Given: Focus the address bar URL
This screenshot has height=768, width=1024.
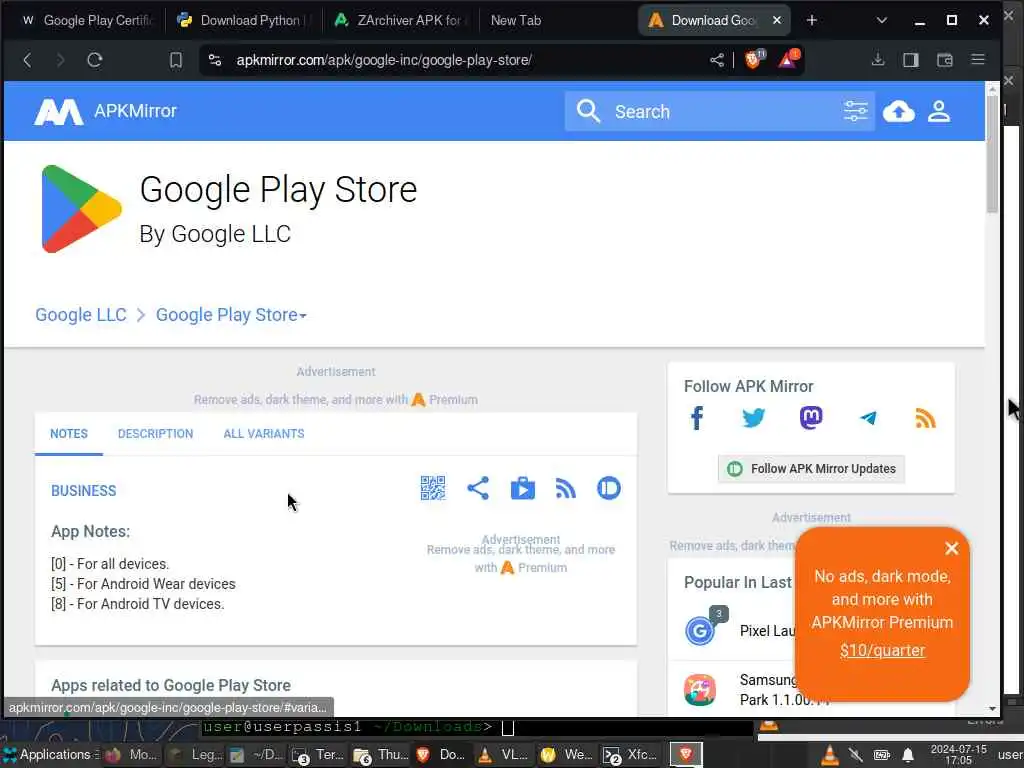Looking at the screenshot, I should pos(384,60).
